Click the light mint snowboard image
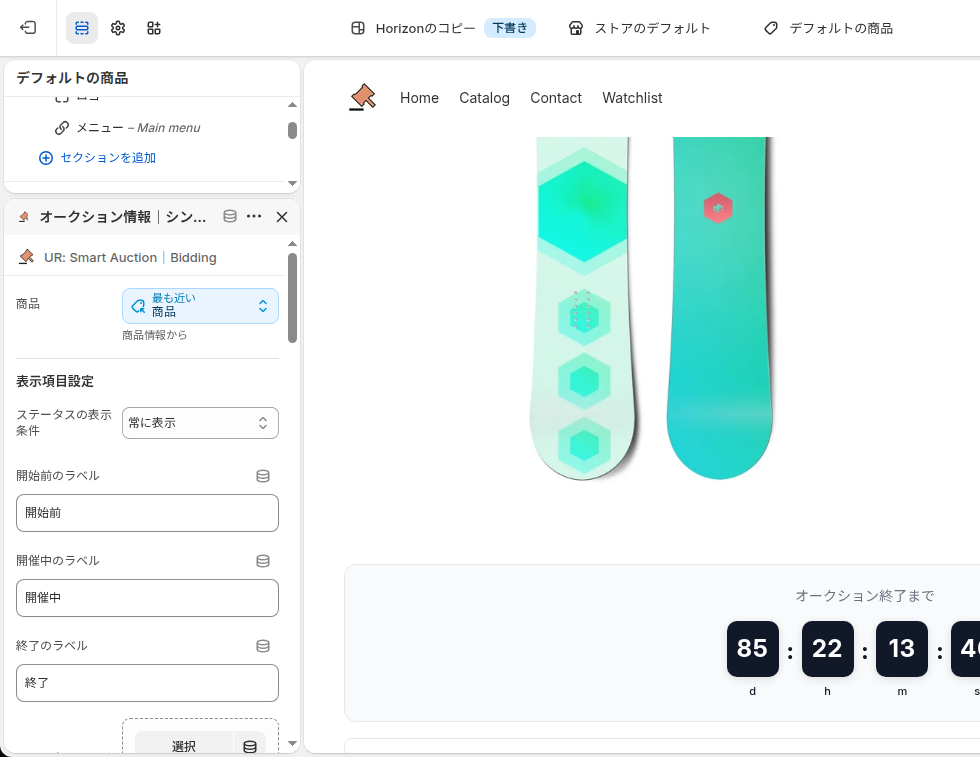This screenshot has height=757, width=980. pos(584,309)
